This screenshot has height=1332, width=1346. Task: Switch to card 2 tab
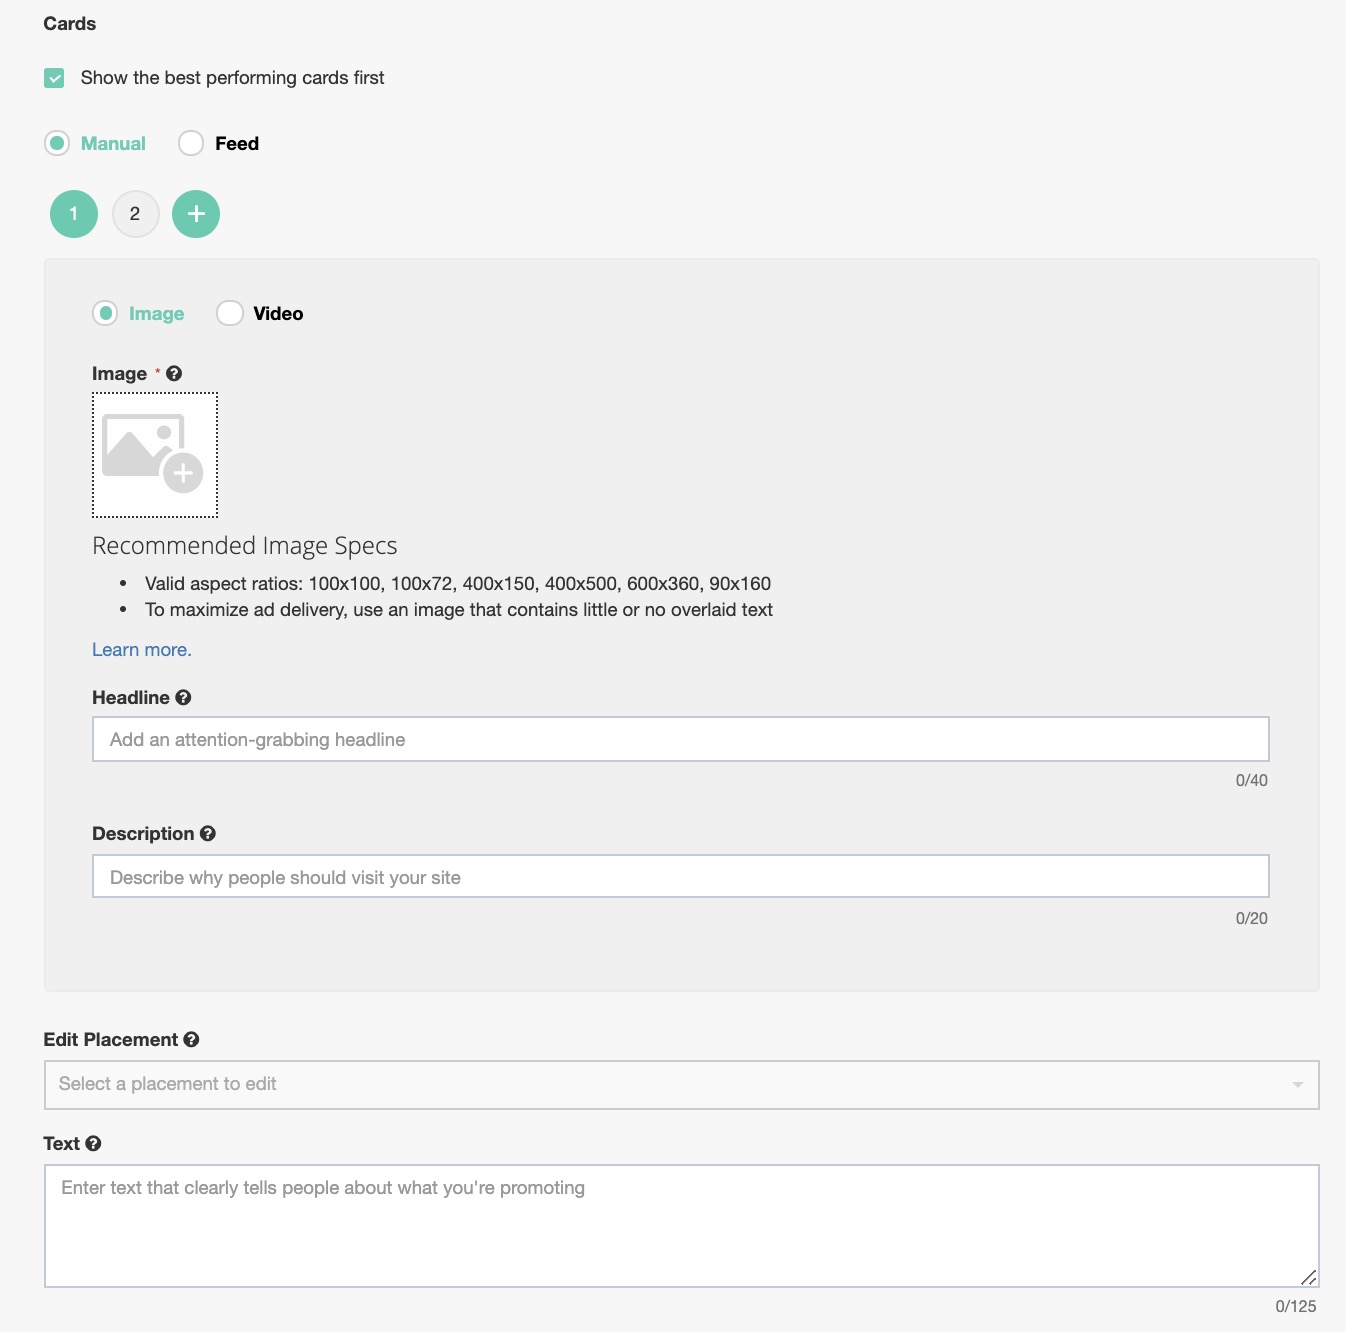point(135,214)
